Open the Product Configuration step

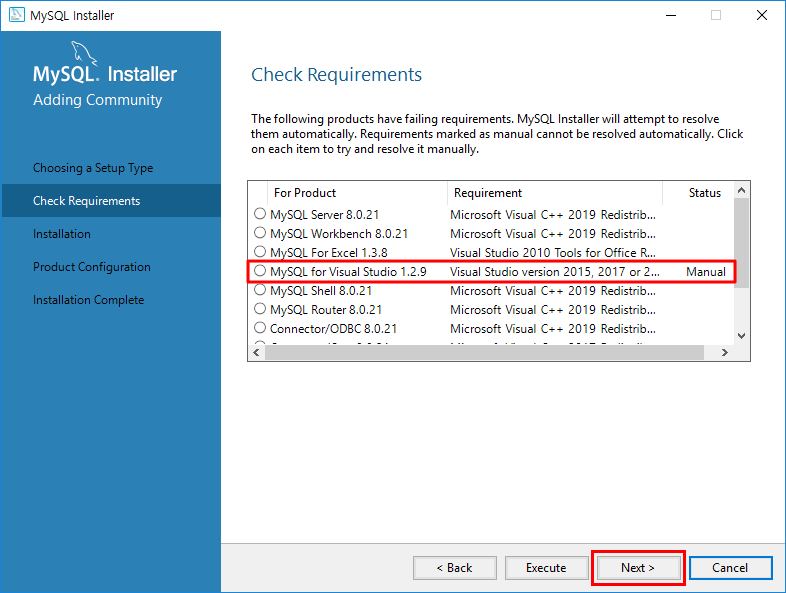(x=92, y=267)
